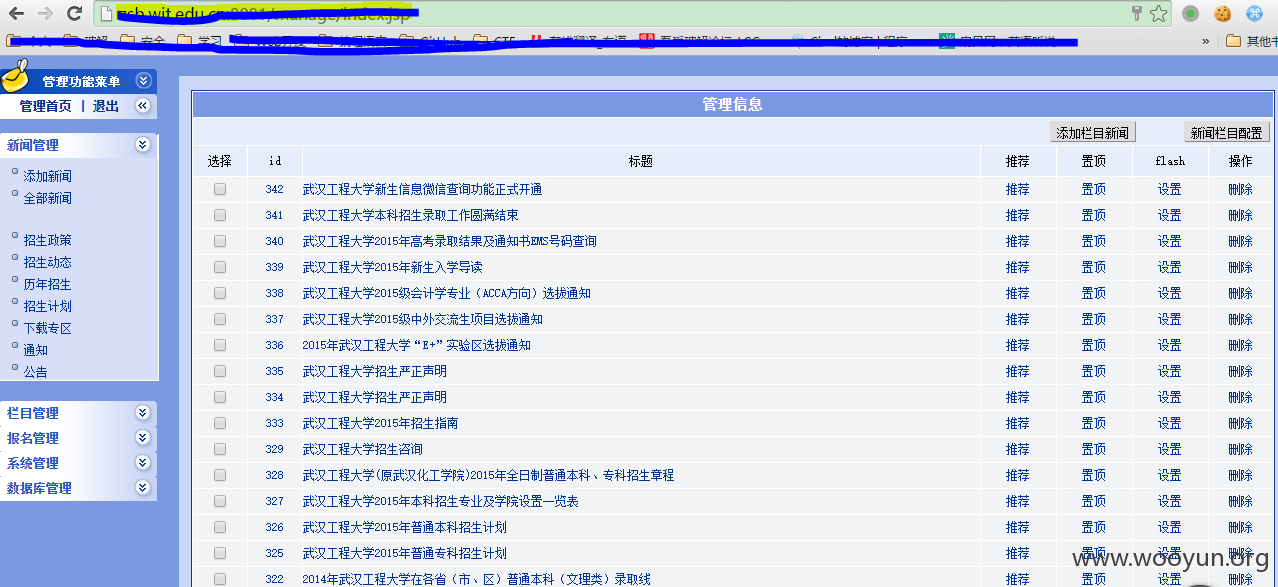The width and height of the screenshot is (1278, 587).
Task: Tick the checkbox for news id 325
Action: 220,553
